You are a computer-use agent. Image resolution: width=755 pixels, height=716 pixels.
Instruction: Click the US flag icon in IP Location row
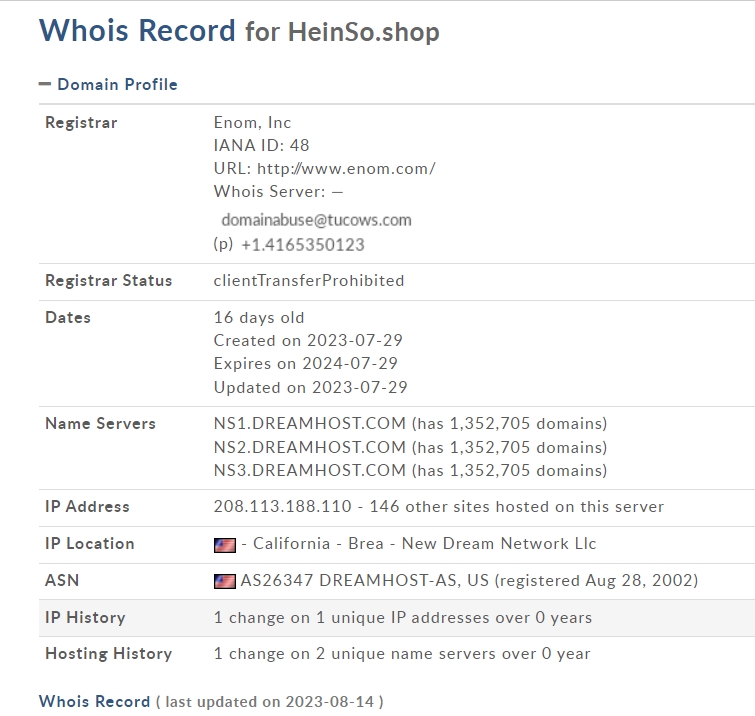pos(225,545)
